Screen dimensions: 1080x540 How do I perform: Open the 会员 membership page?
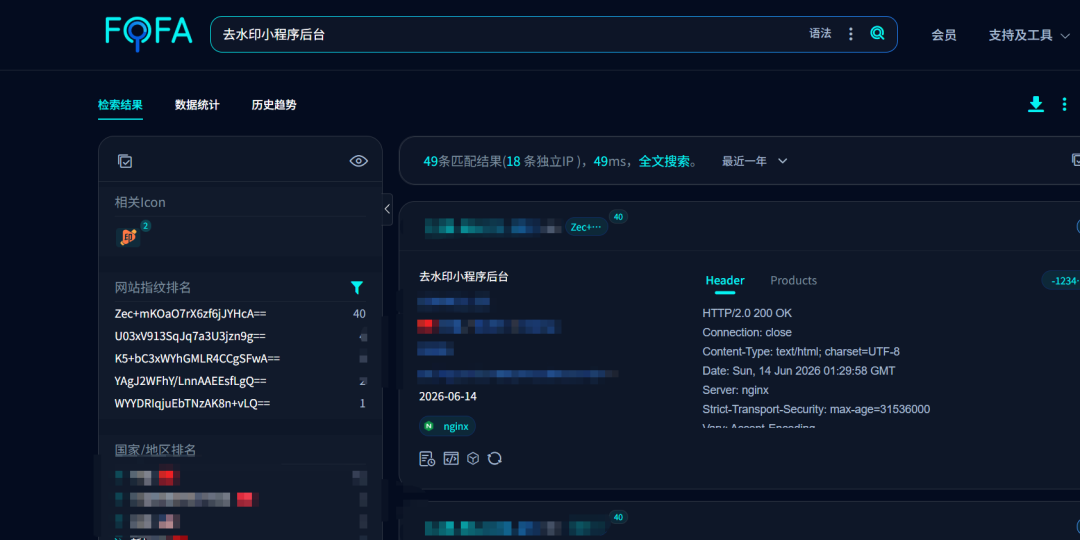[x=944, y=35]
